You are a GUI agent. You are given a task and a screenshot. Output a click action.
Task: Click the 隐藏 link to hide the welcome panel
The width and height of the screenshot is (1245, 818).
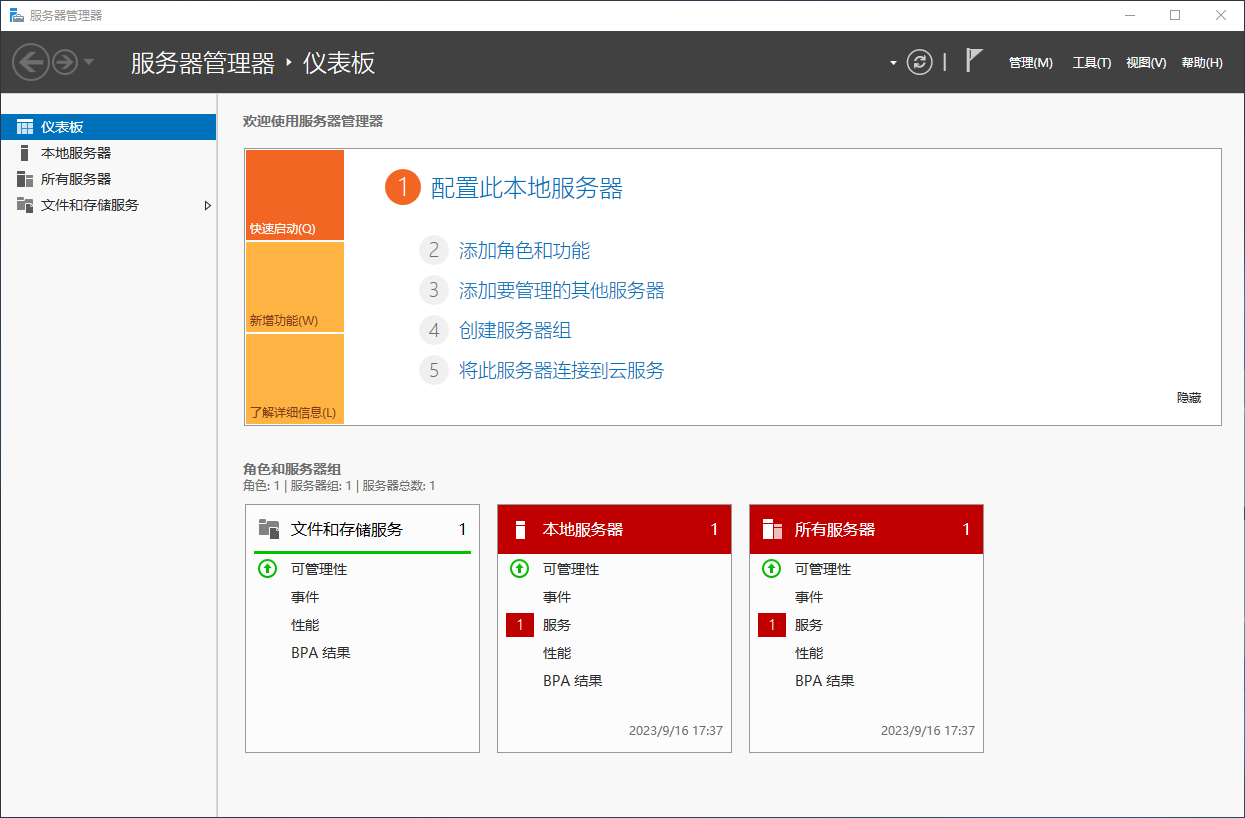[x=1188, y=398]
